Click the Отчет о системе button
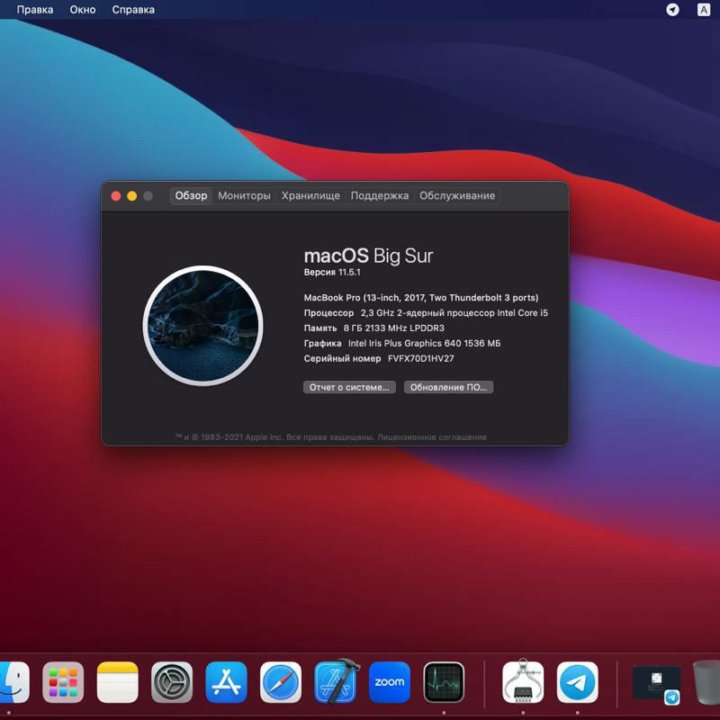 tap(349, 387)
